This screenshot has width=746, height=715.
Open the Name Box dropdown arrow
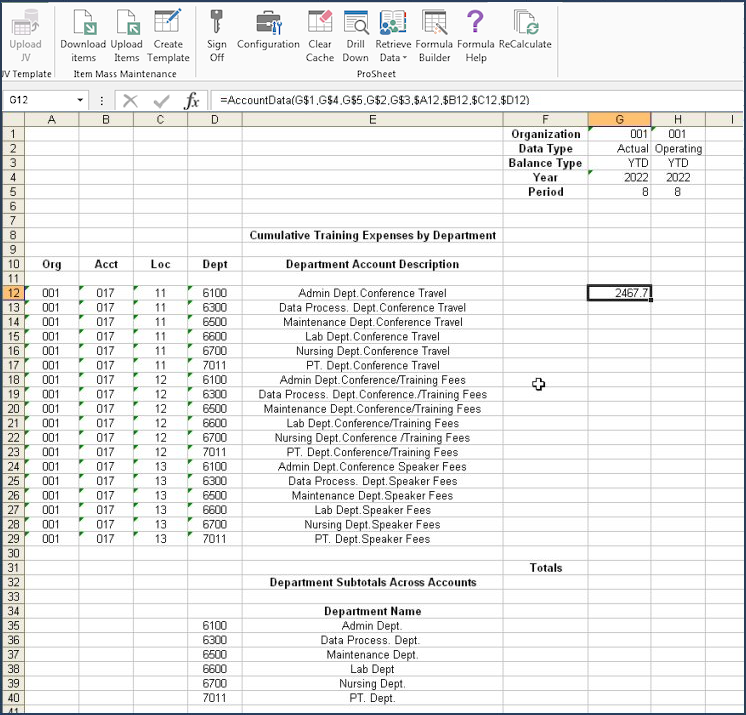coord(81,101)
